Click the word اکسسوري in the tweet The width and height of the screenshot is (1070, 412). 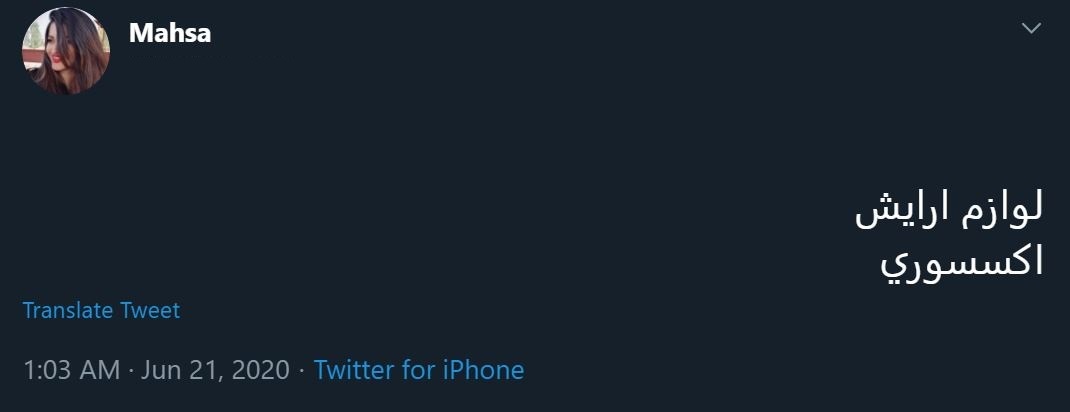(x=962, y=262)
